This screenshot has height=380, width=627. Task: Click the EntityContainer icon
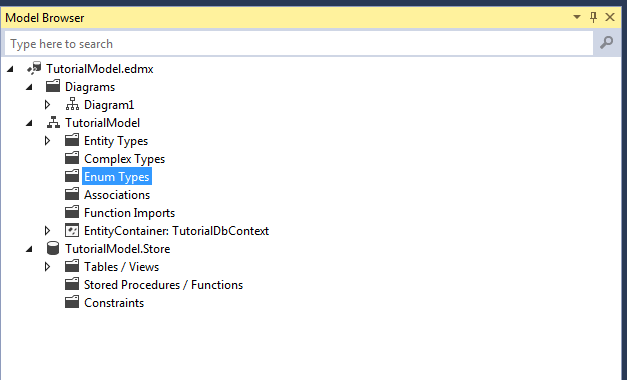(x=72, y=230)
